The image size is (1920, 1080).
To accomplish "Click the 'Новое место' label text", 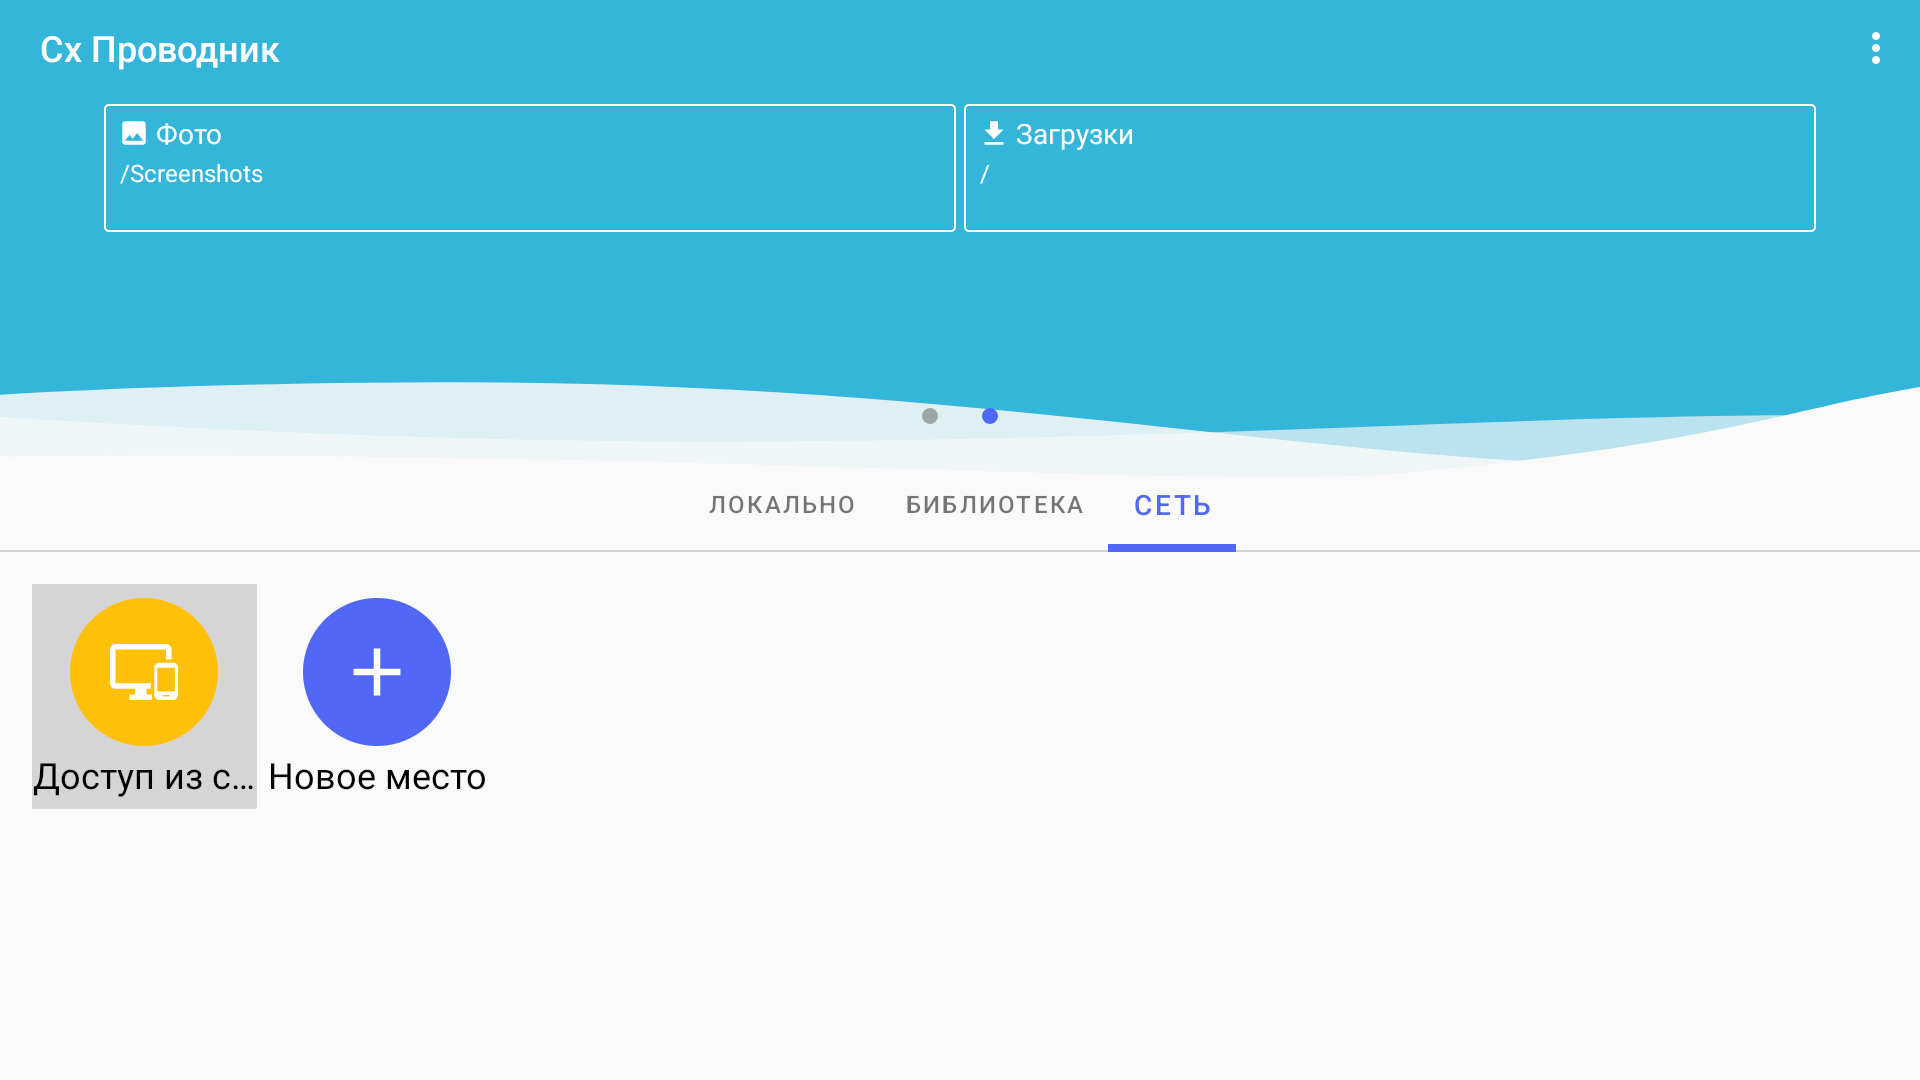I will [377, 777].
